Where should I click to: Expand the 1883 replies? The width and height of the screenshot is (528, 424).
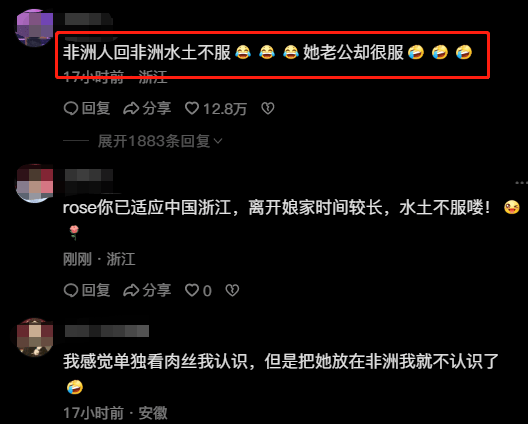point(160,141)
